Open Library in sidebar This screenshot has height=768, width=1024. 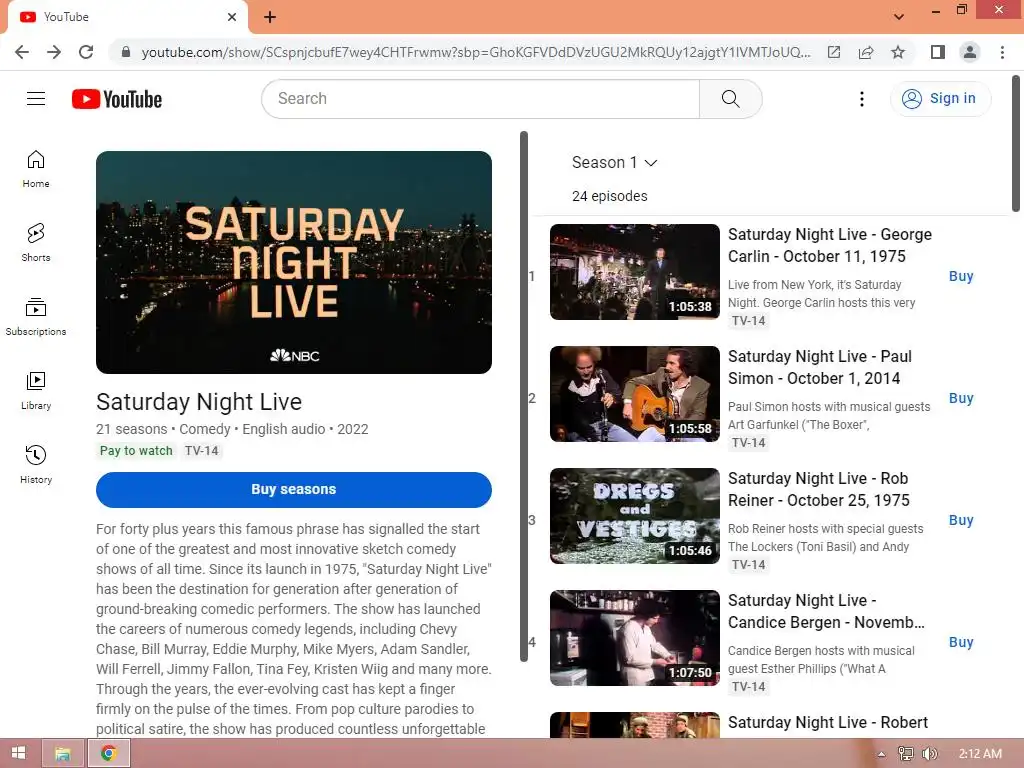click(x=36, y=391)
